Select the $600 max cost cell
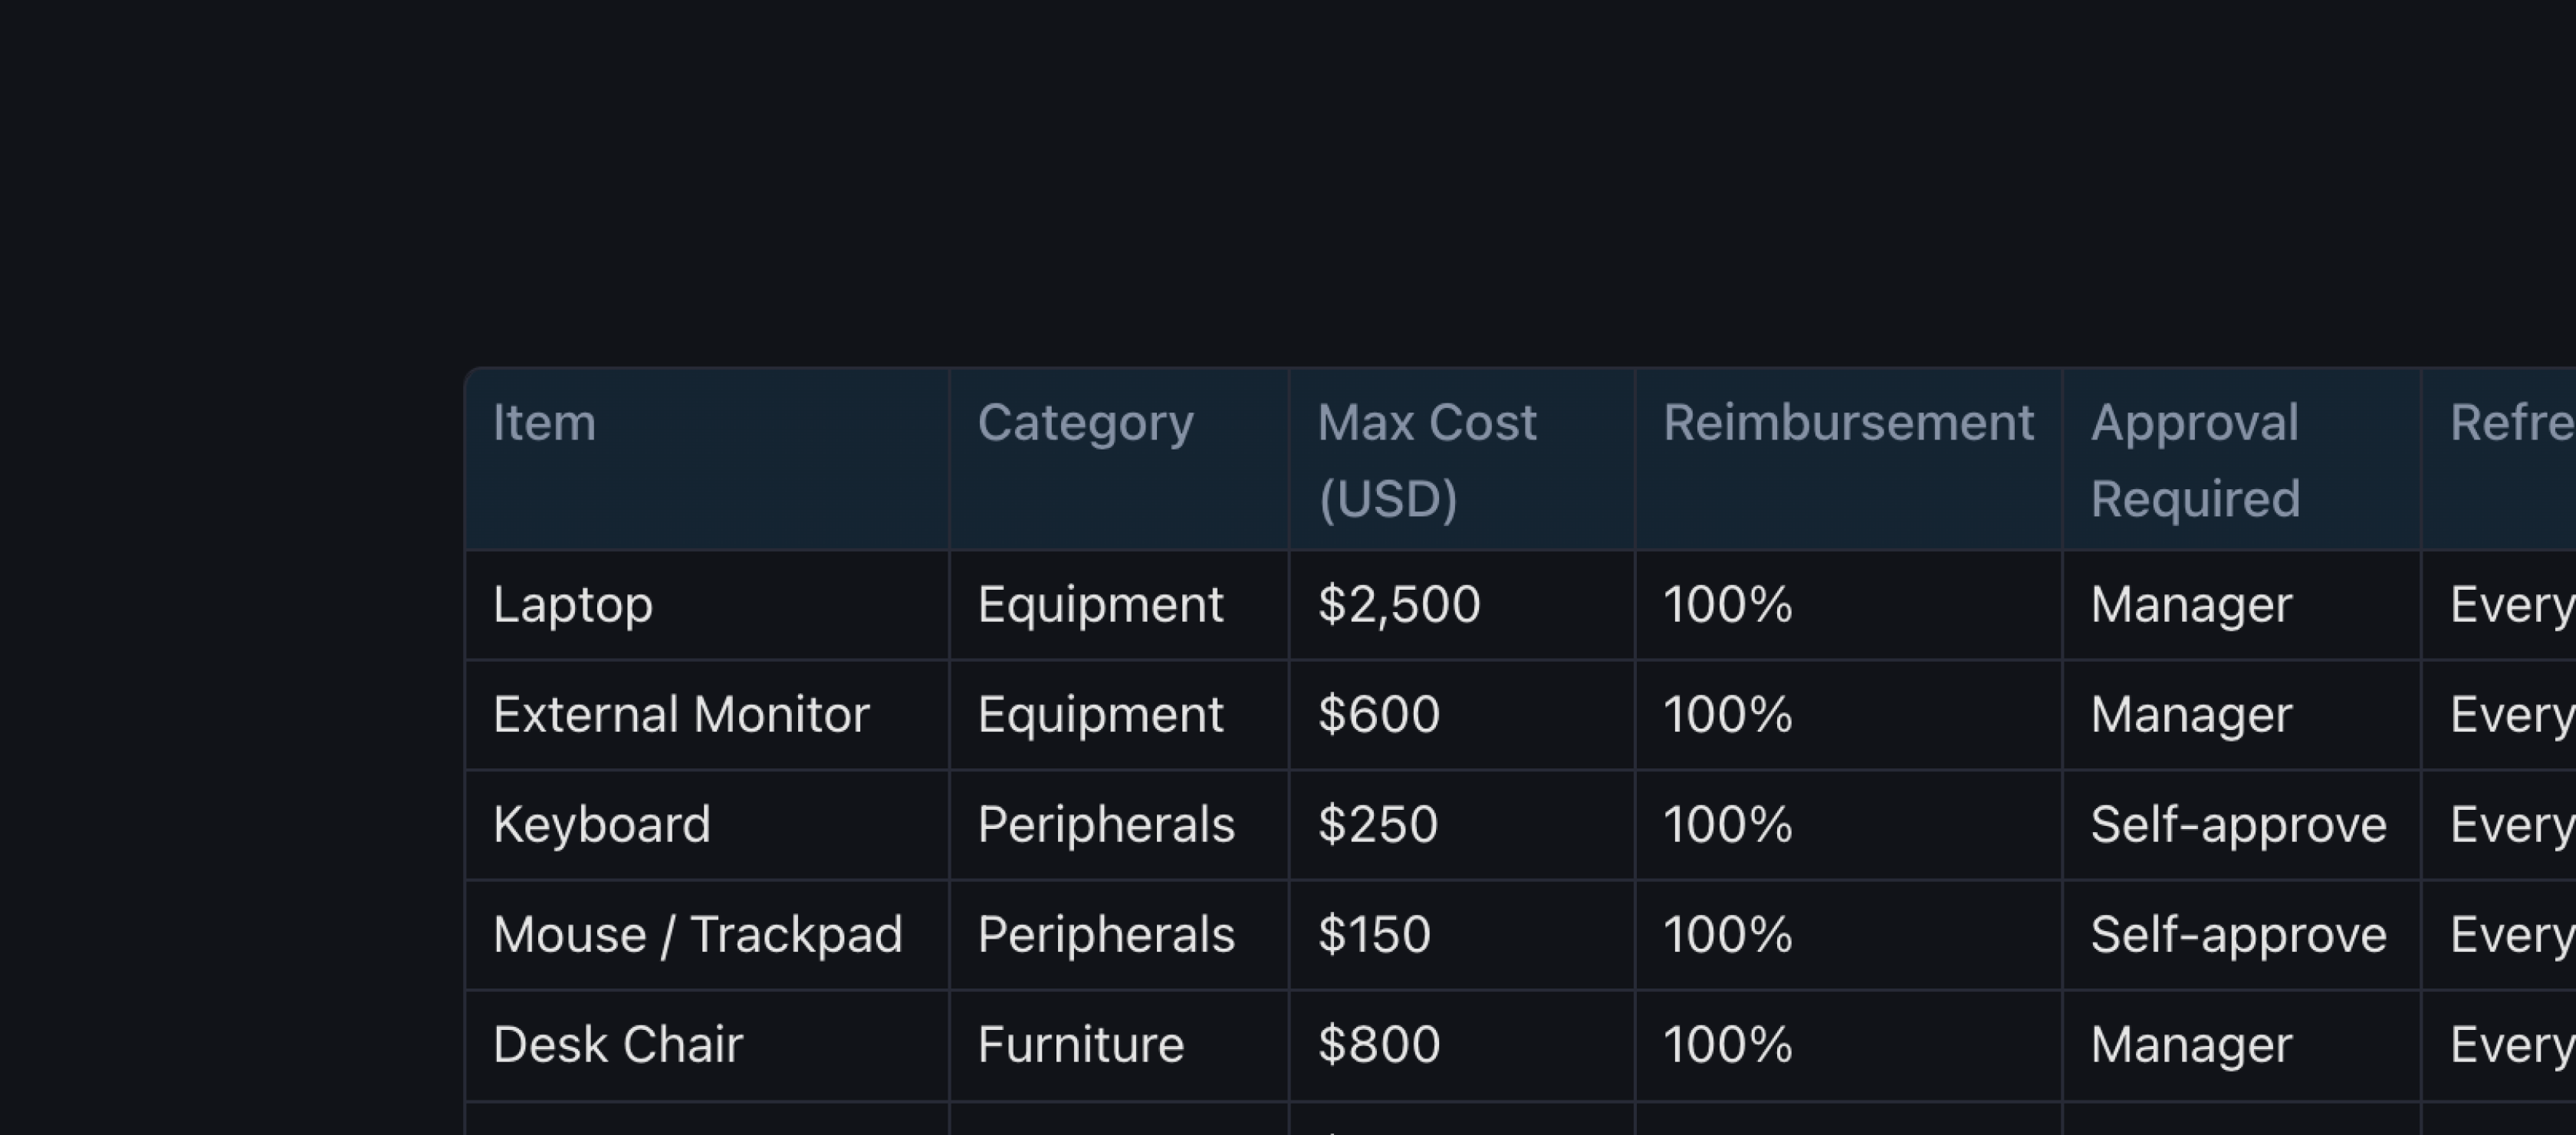The width and height of the screenshot is (2576, 1135). 1379,715
